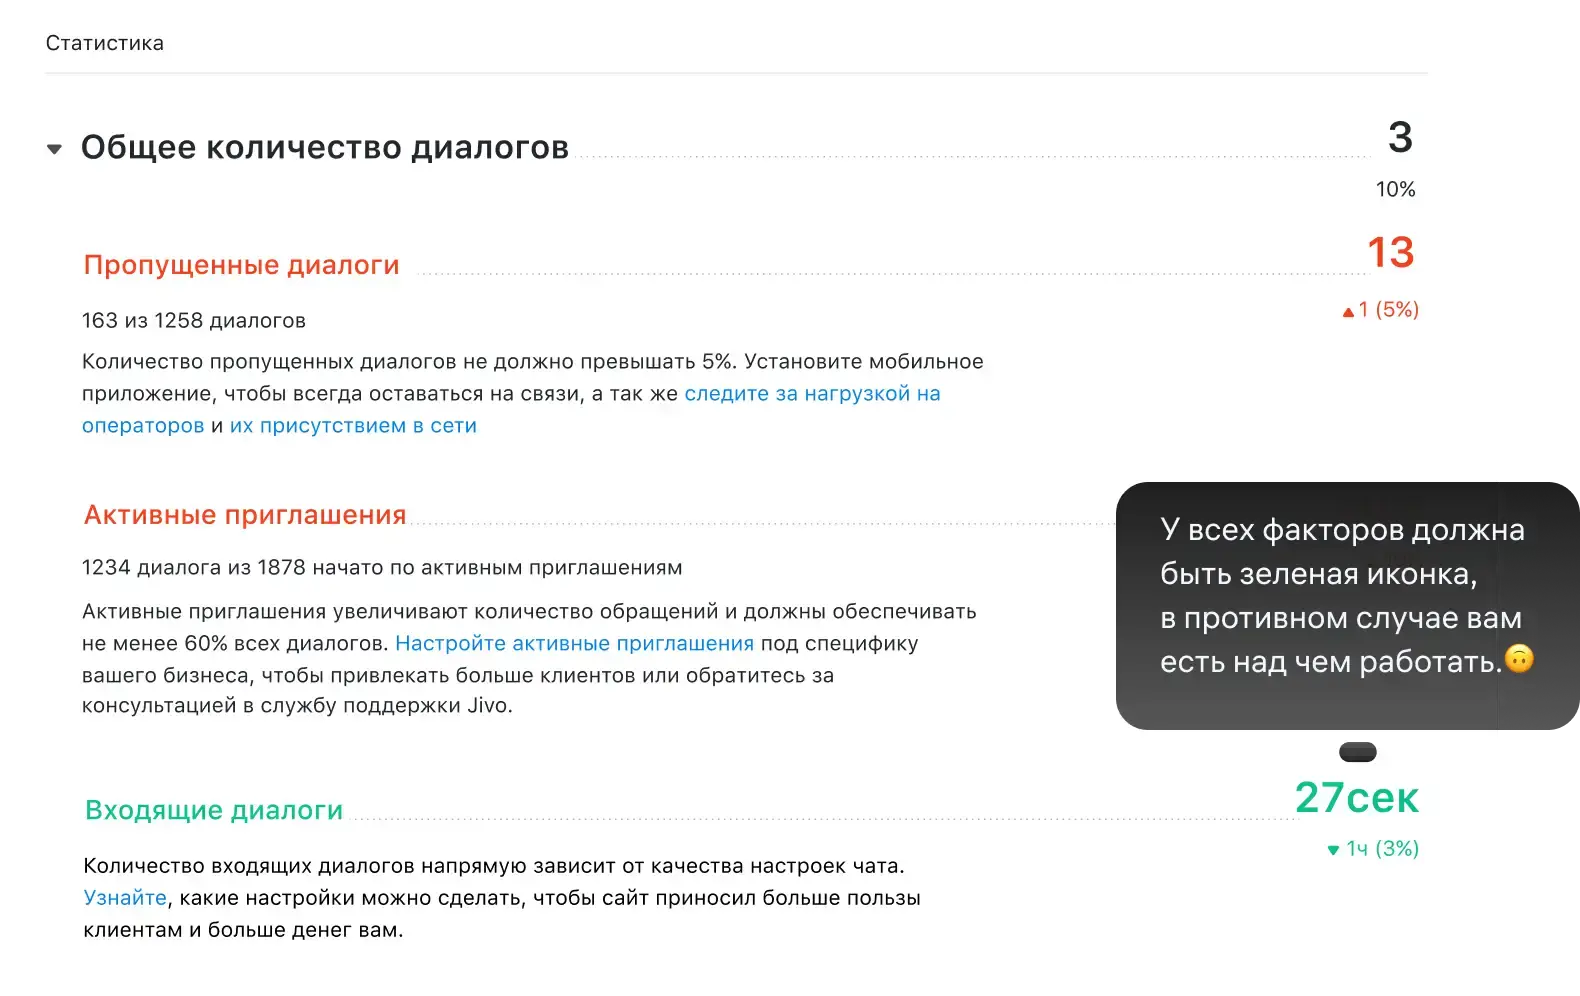The image size is (1580, 996).
Task: Select the «Статистика» page title
Action: [106, 42]
